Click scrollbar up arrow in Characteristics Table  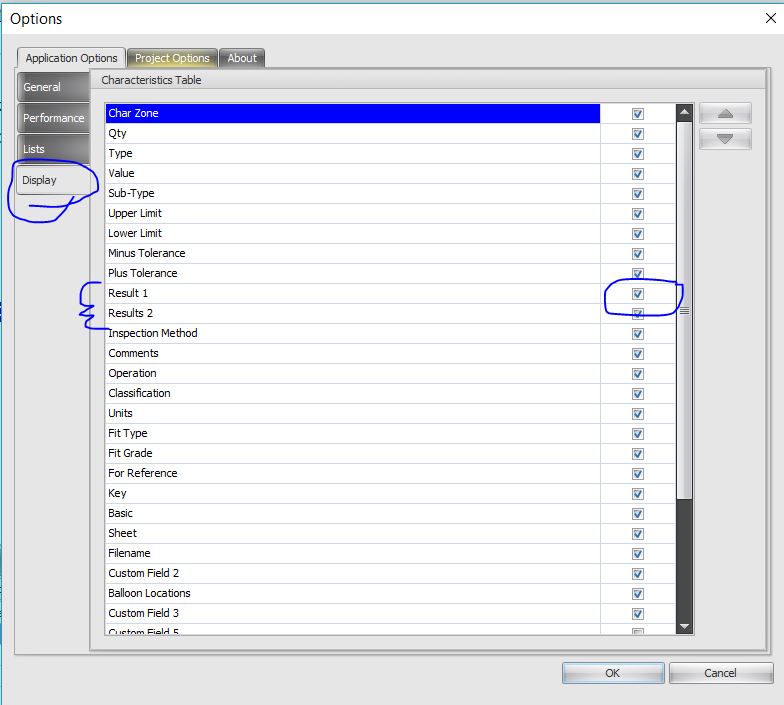[x=684, y=114]
